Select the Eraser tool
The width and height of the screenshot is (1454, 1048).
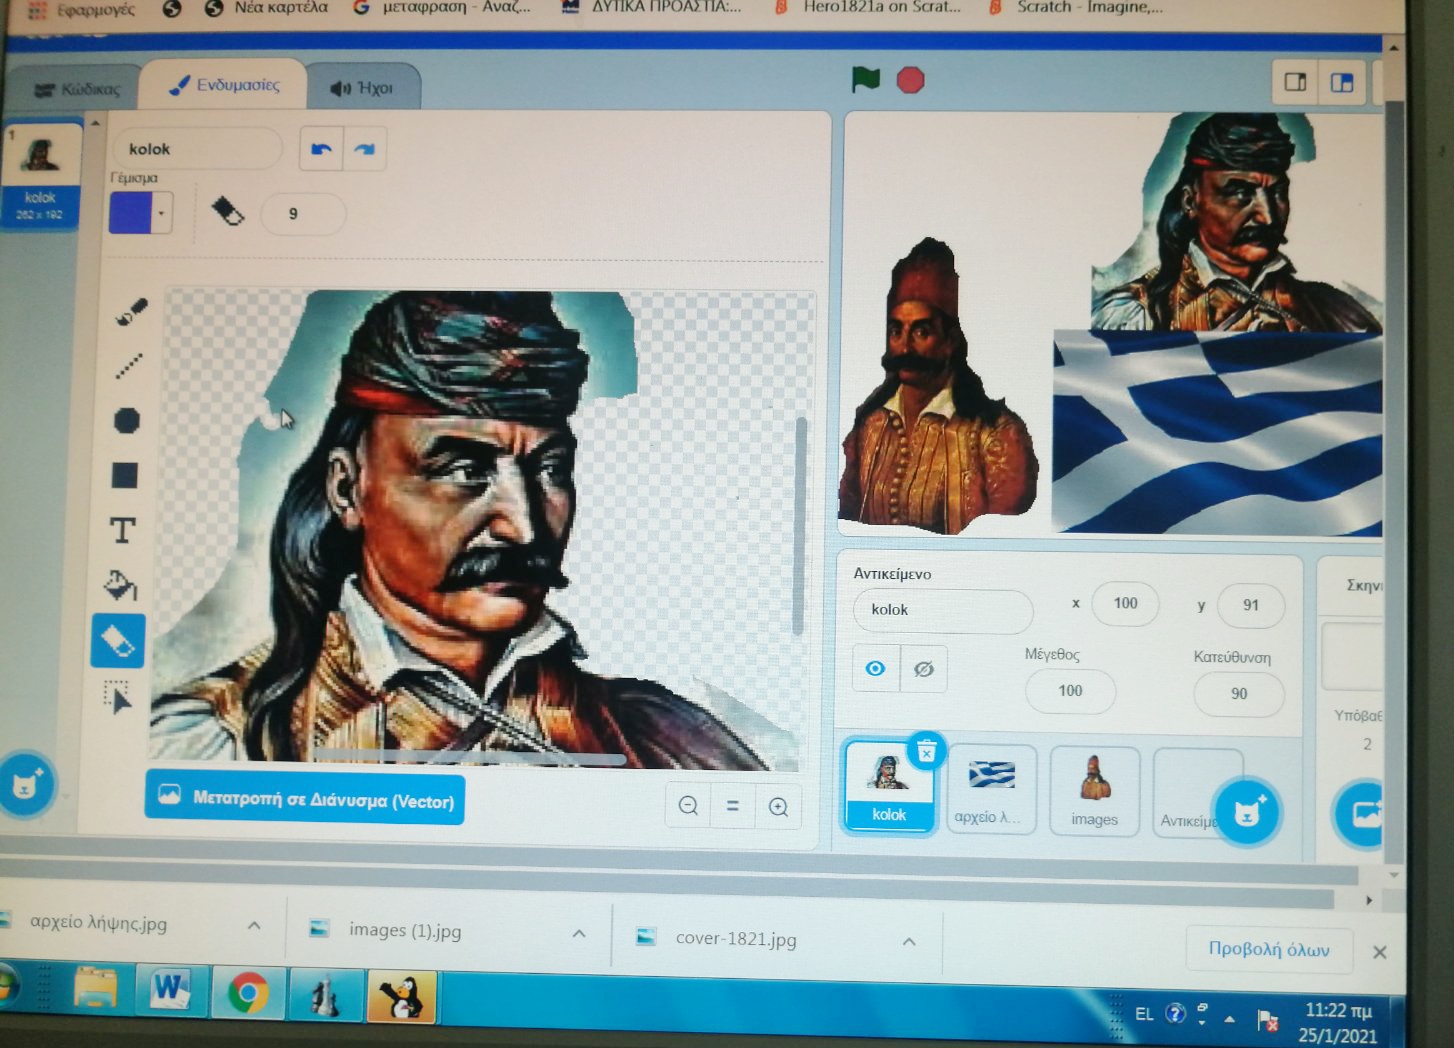tap(118, 641)
